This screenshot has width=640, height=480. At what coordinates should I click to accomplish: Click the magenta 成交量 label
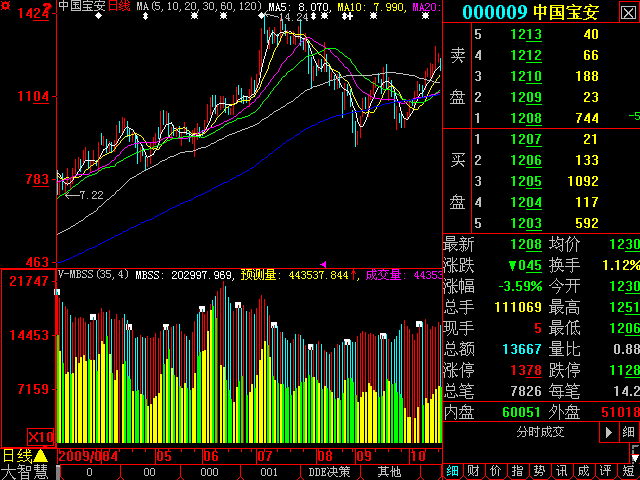pyautogui.click(x=384, y=275)
